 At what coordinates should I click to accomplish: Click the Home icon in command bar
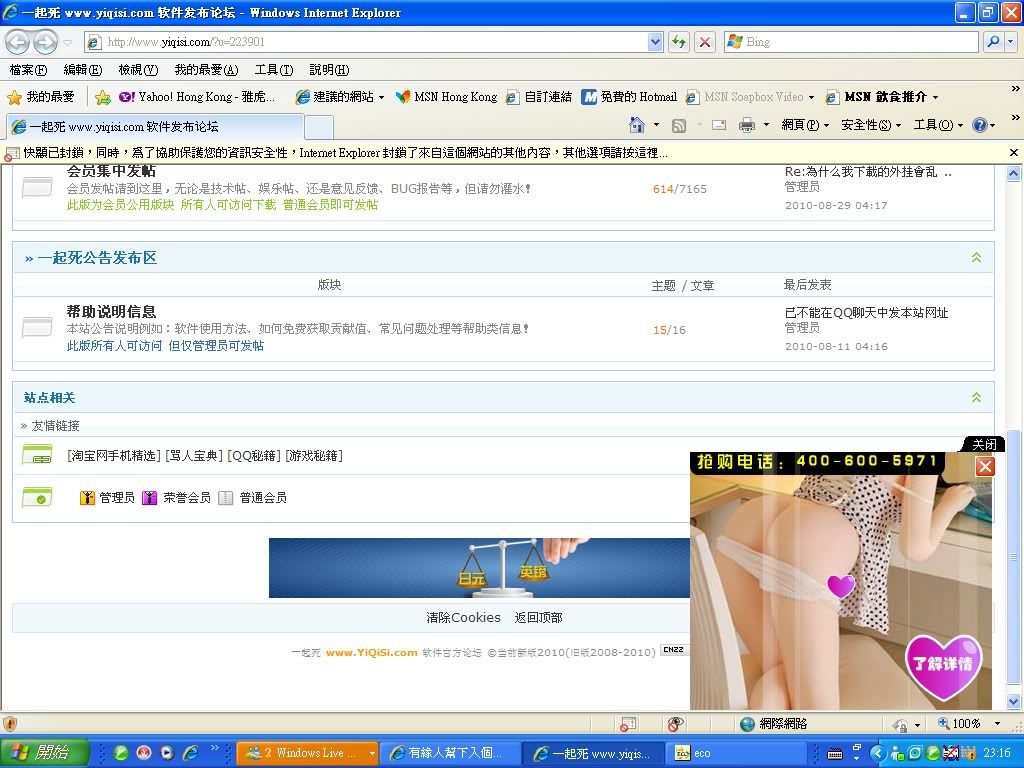pos(636,125)
